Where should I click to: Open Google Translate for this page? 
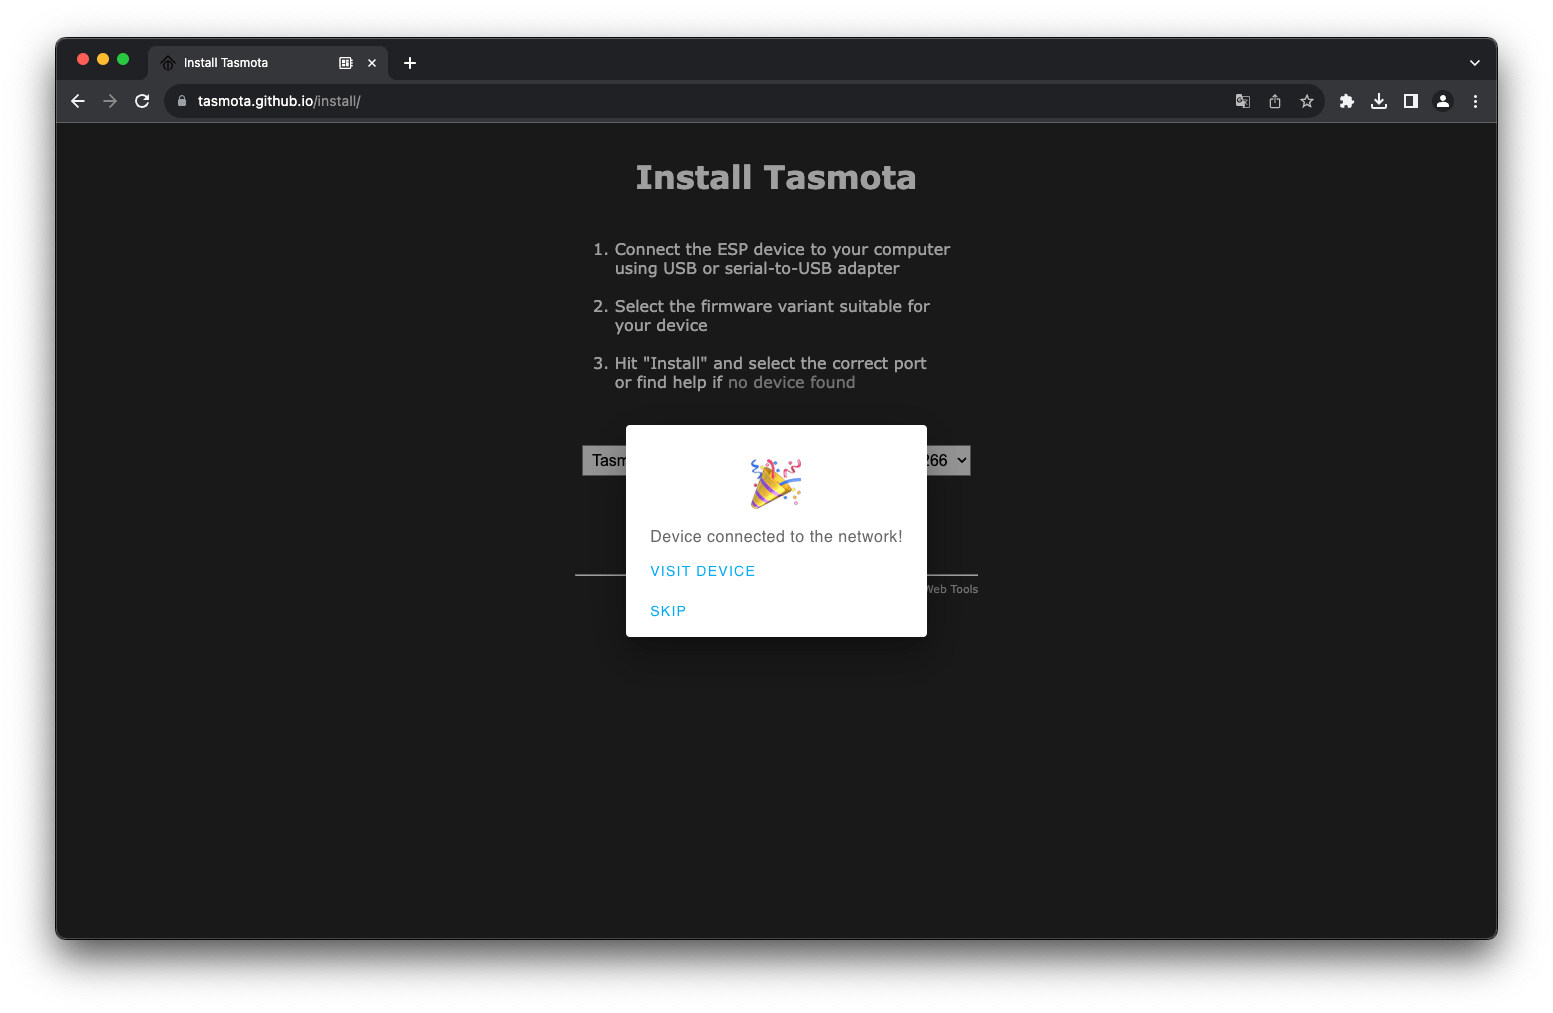point(1242,101)
